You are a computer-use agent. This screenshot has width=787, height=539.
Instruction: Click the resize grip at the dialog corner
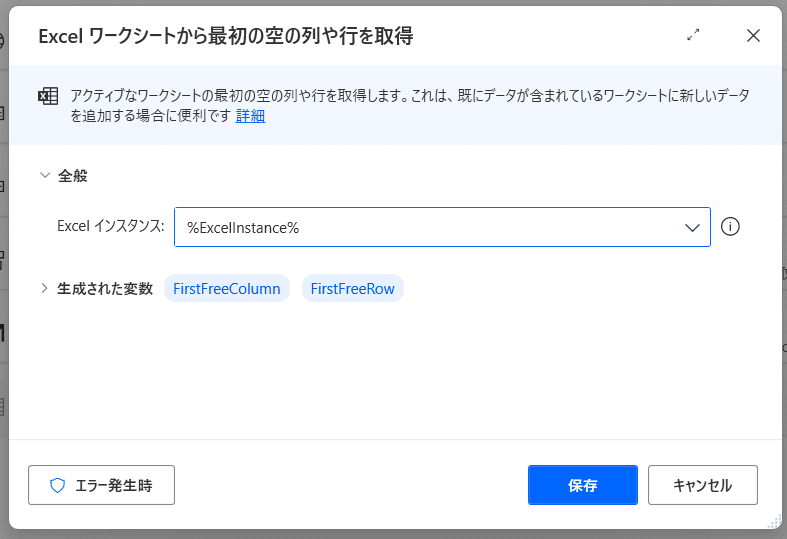tap(775, 522)
